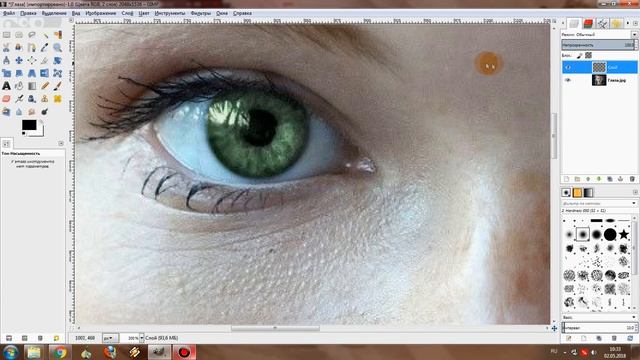Anchor the floating layer button
This screenshot has height=360, width=640.
(621, 179)
